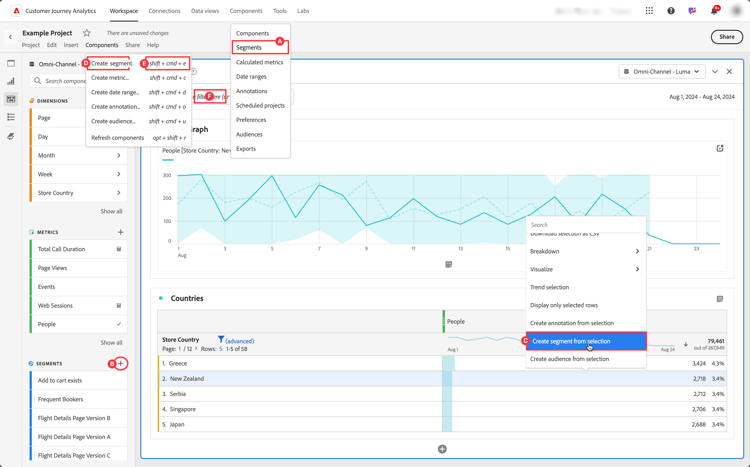
Task: Expand the Breakdown submenu arrow
Action: [637, 251]
